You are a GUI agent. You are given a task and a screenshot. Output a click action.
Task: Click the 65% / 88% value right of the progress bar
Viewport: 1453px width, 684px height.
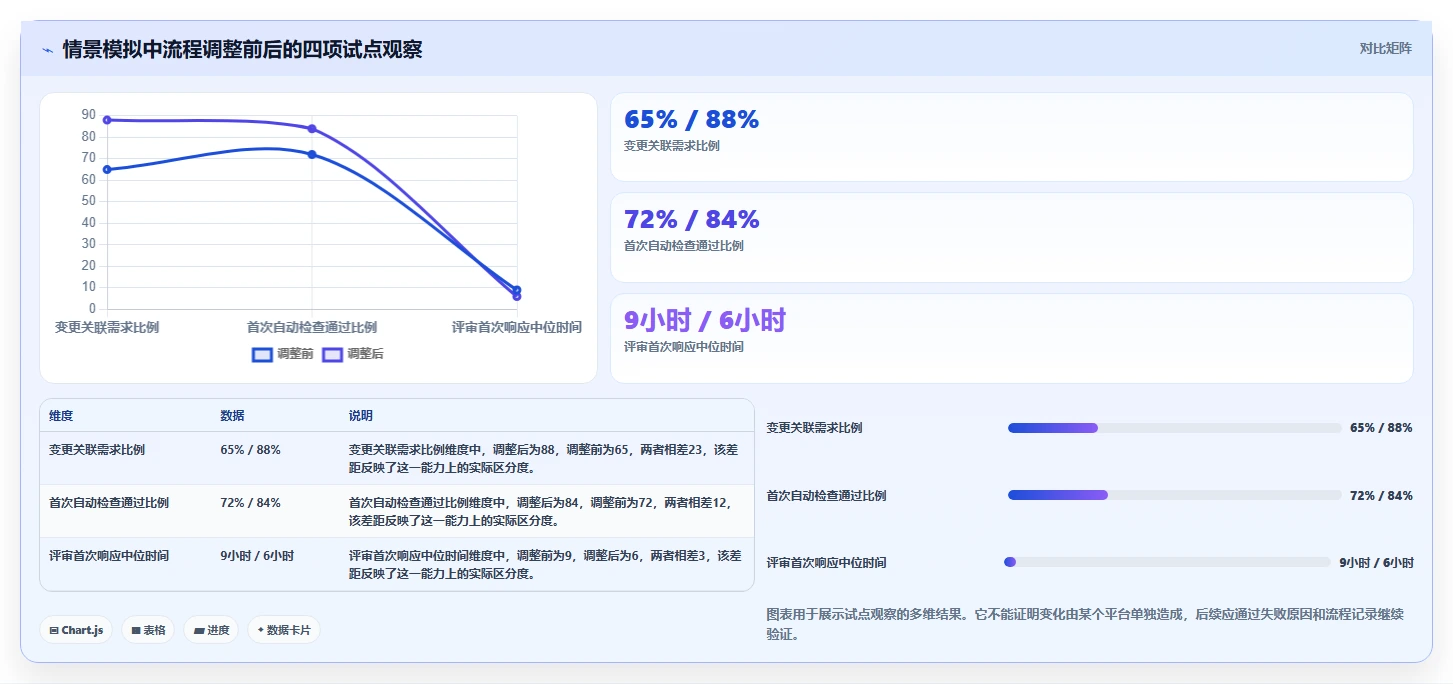(x=1381, y=428)
